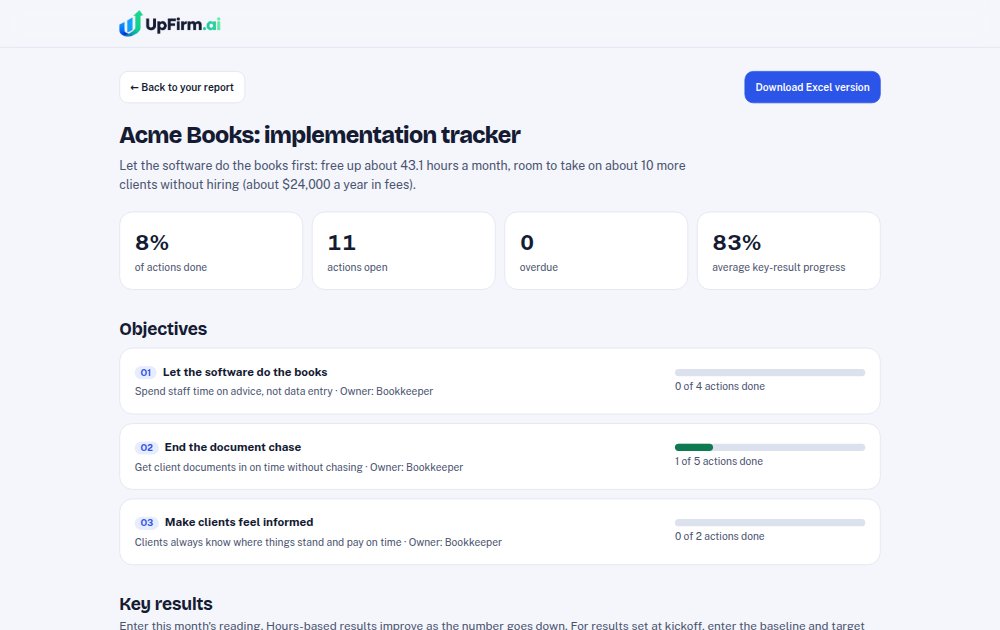Screen dimensions: 1000x630
Task: Download the Excel version
Action: [x=812, y=87]
